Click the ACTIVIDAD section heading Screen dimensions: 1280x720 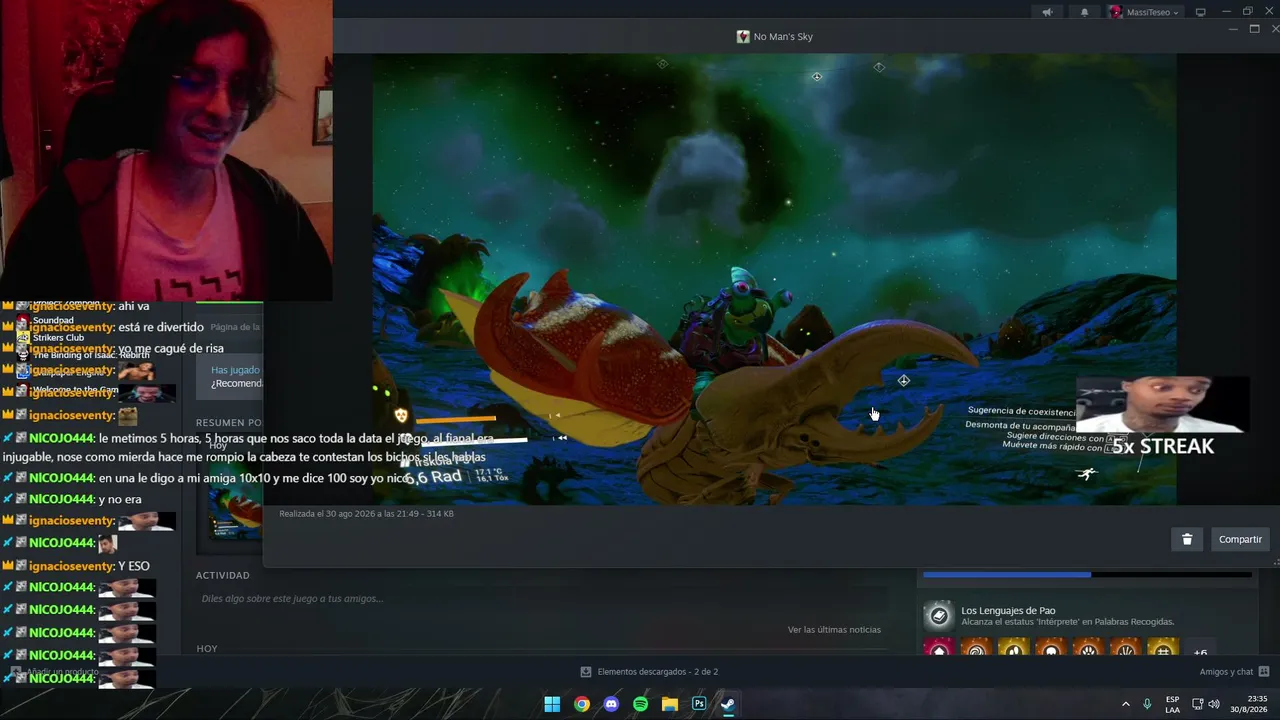(x=223, y=575)
